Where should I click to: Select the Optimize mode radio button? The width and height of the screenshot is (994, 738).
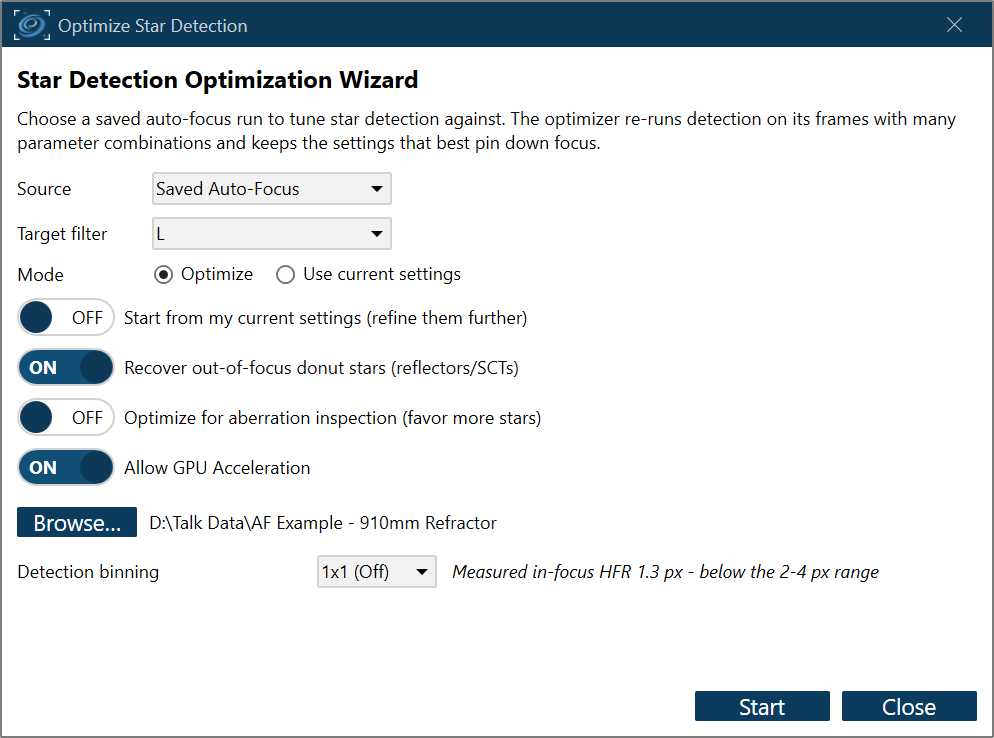[x=164, y=275]
